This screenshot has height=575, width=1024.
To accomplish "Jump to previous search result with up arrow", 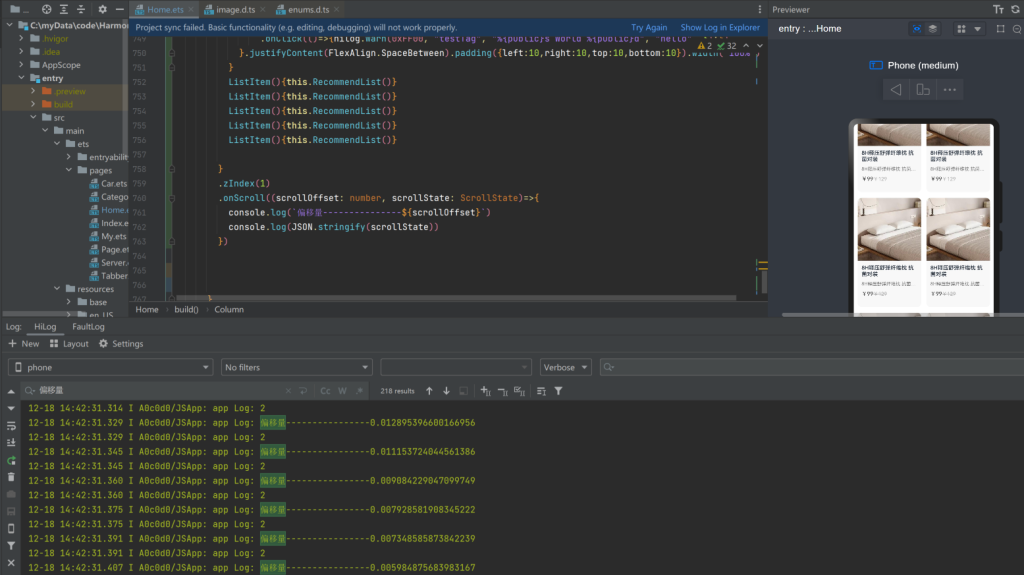I will click(x=429, y=391).
